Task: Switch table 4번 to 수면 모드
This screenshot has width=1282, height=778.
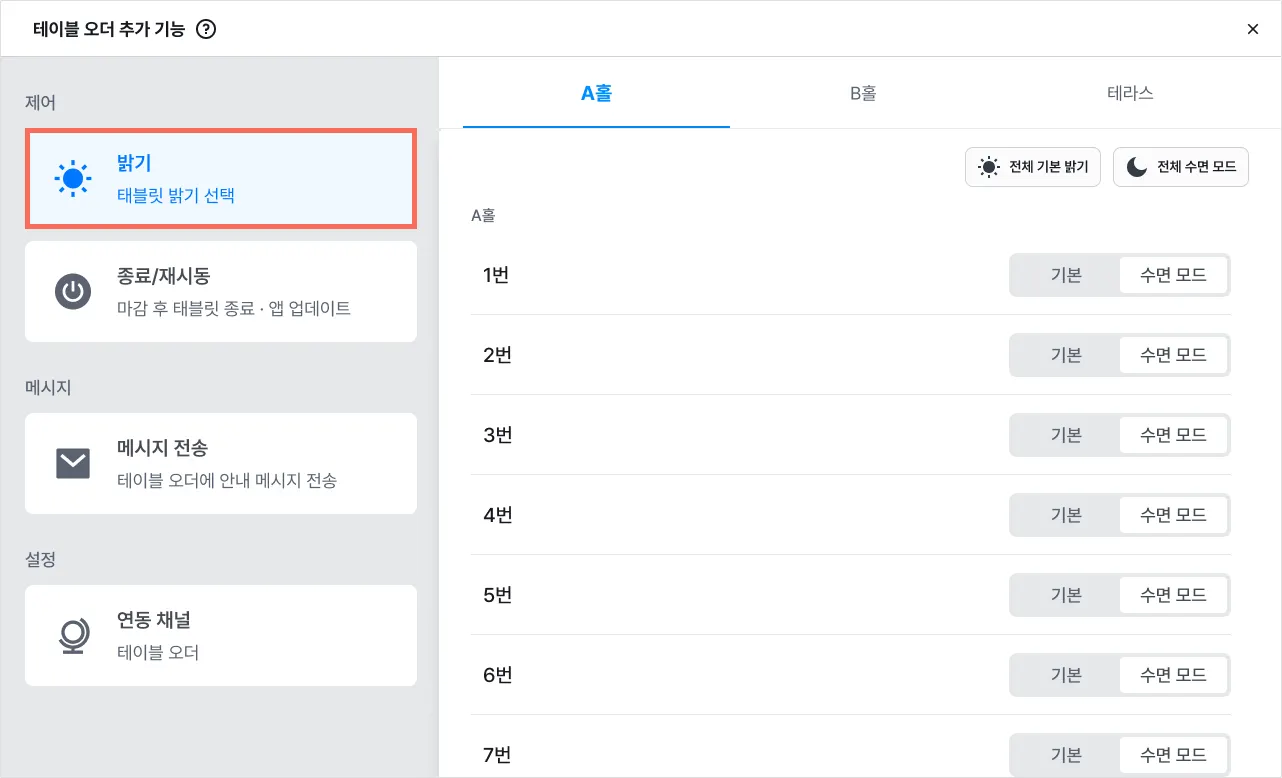Action: tap(1173, 515)
